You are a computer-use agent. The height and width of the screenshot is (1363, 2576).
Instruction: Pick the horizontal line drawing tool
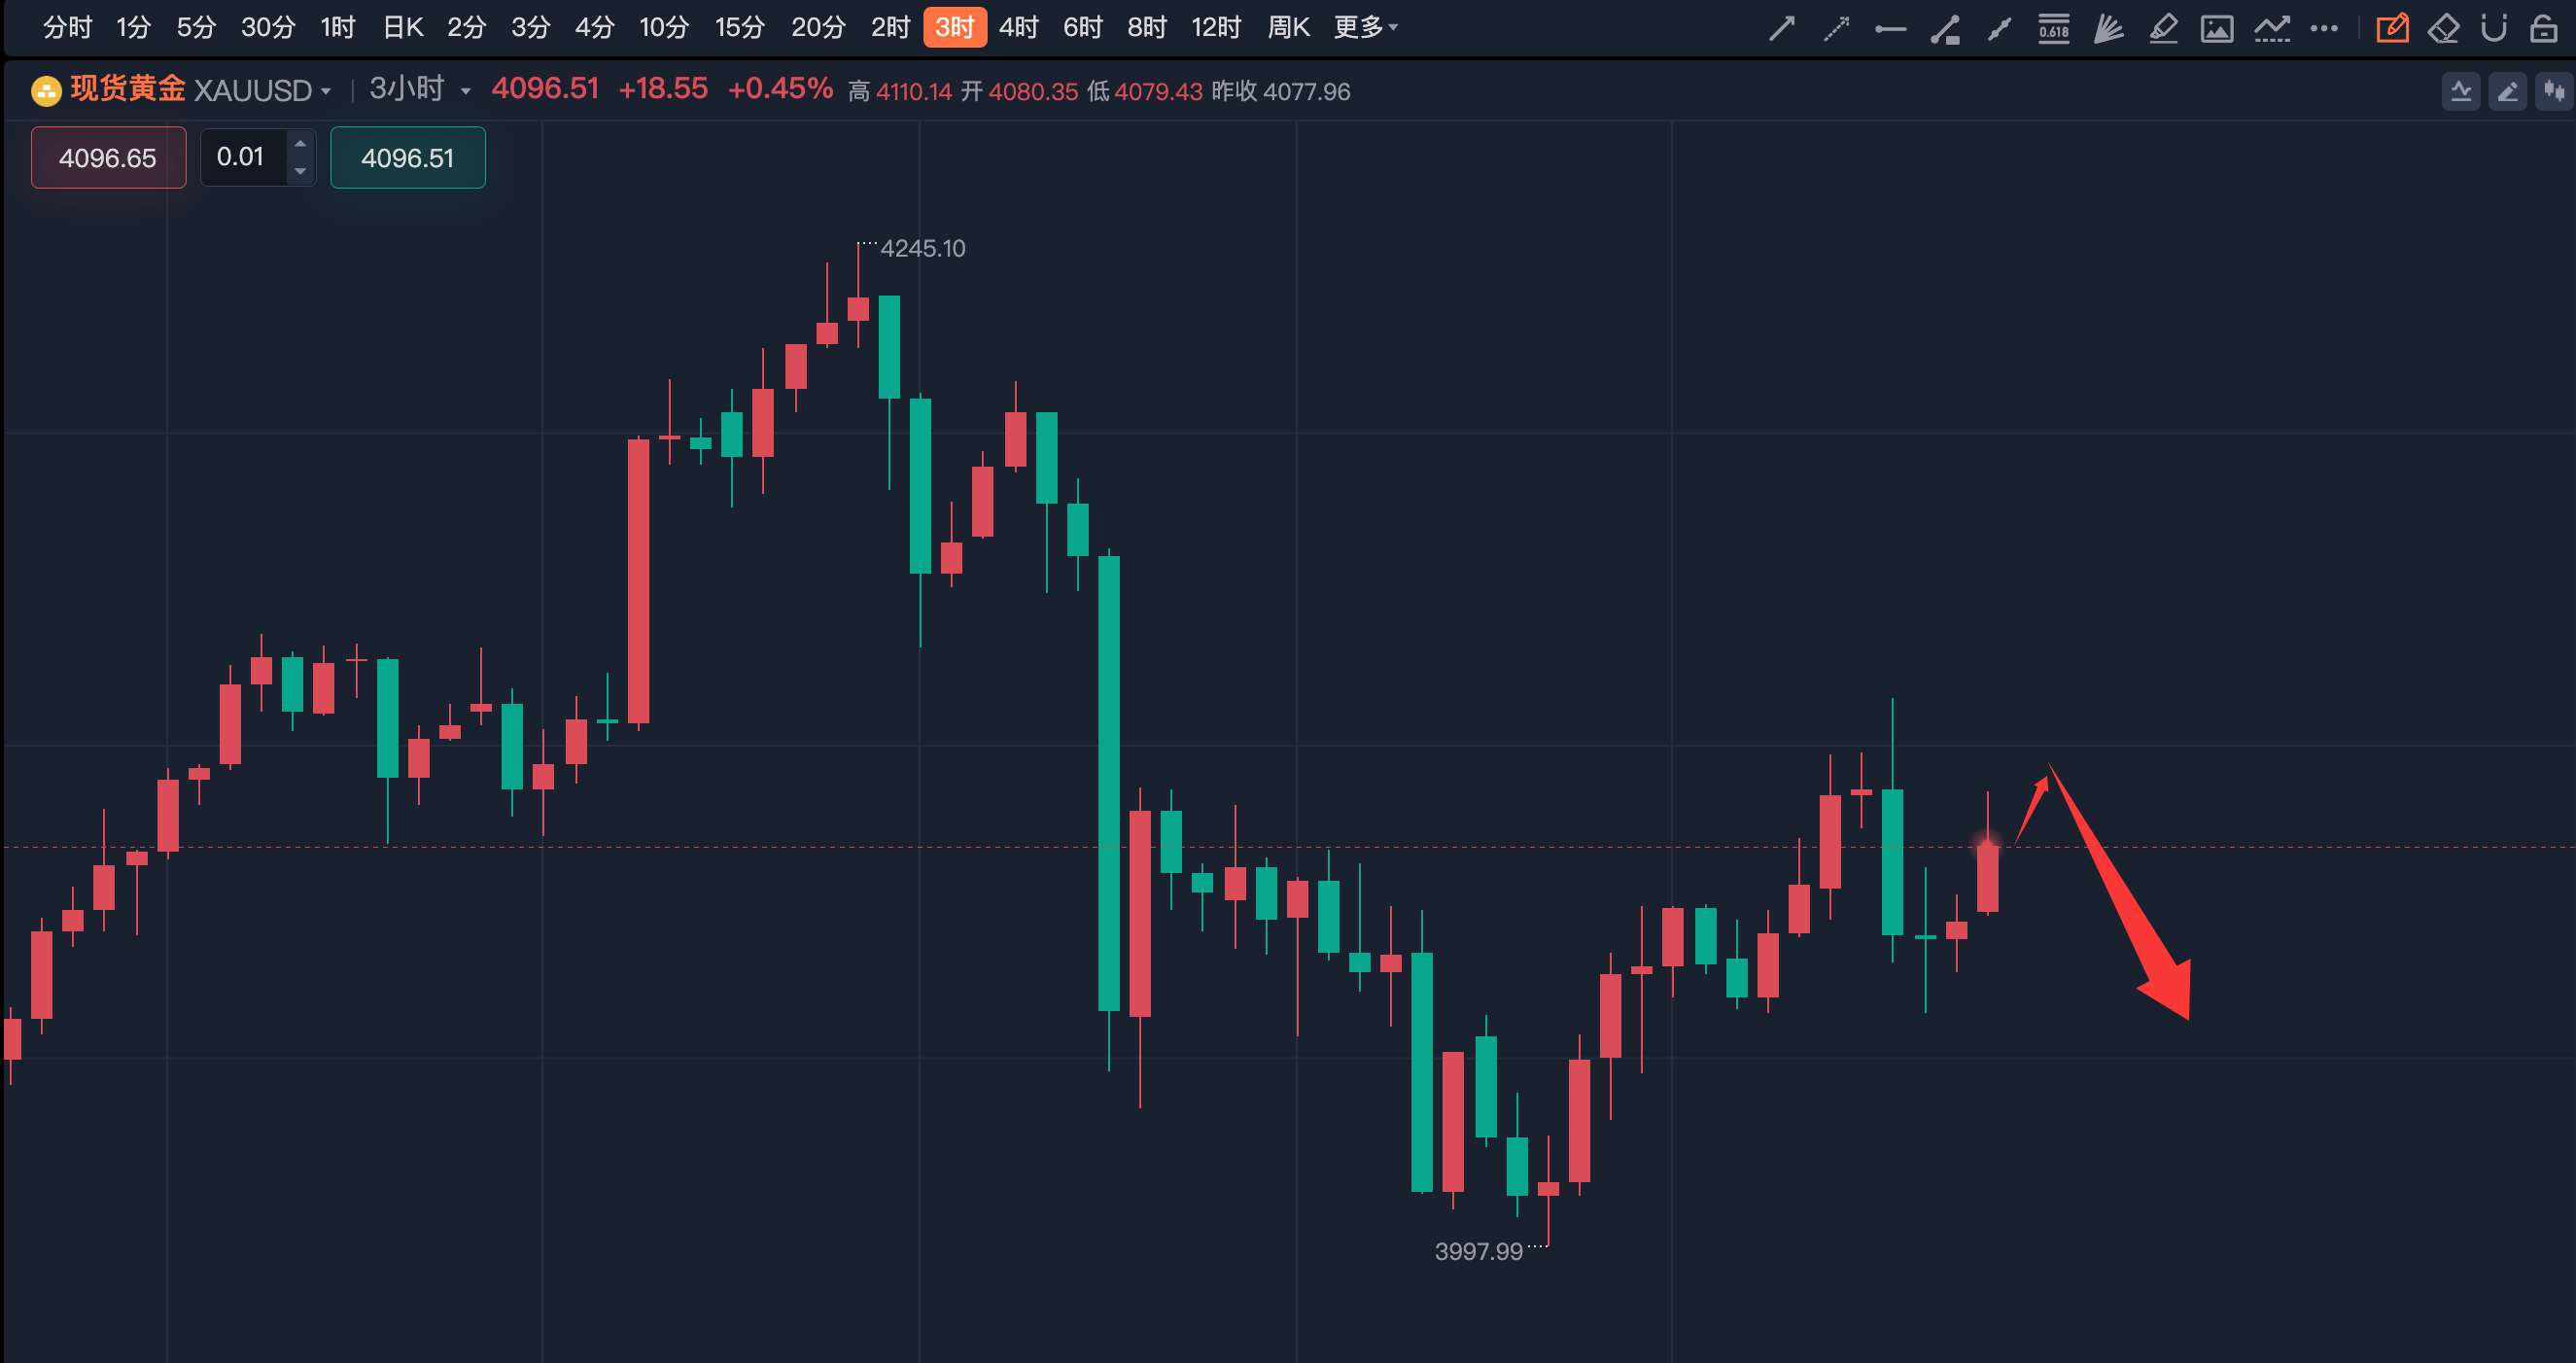point(1890,29)
